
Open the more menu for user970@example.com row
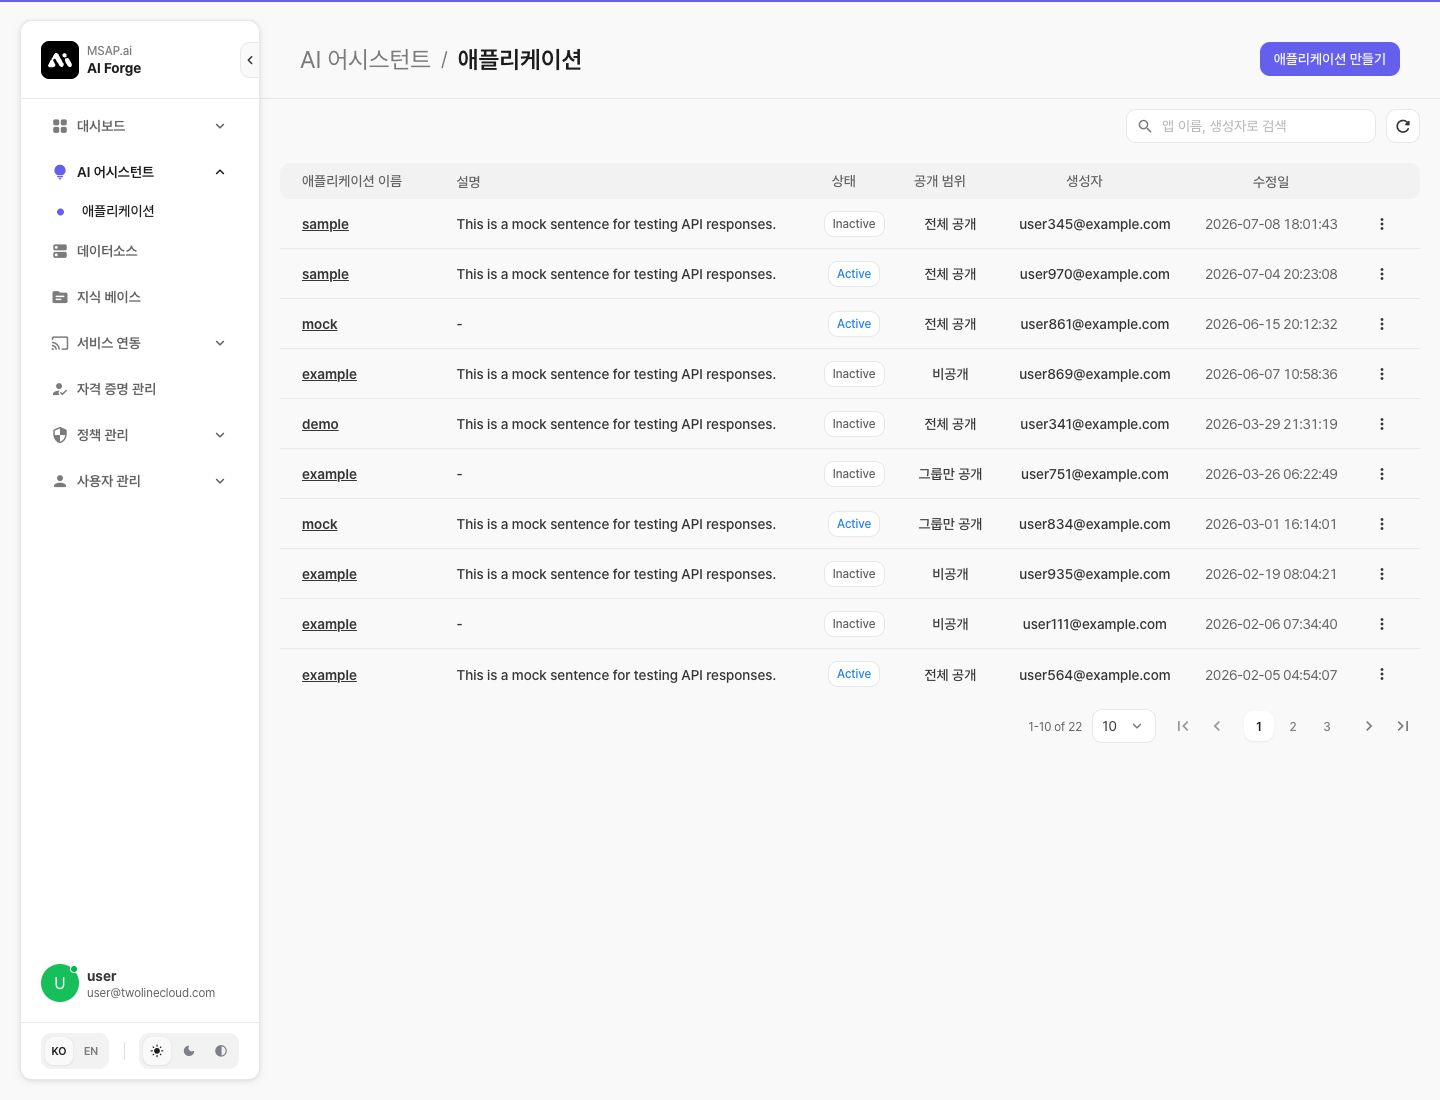pyautogui.click(x=1382, y=274)
